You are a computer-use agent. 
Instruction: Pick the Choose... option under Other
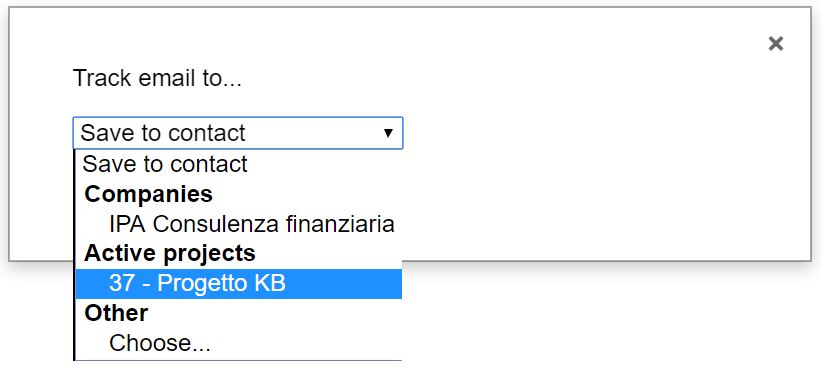pos(239,343)
